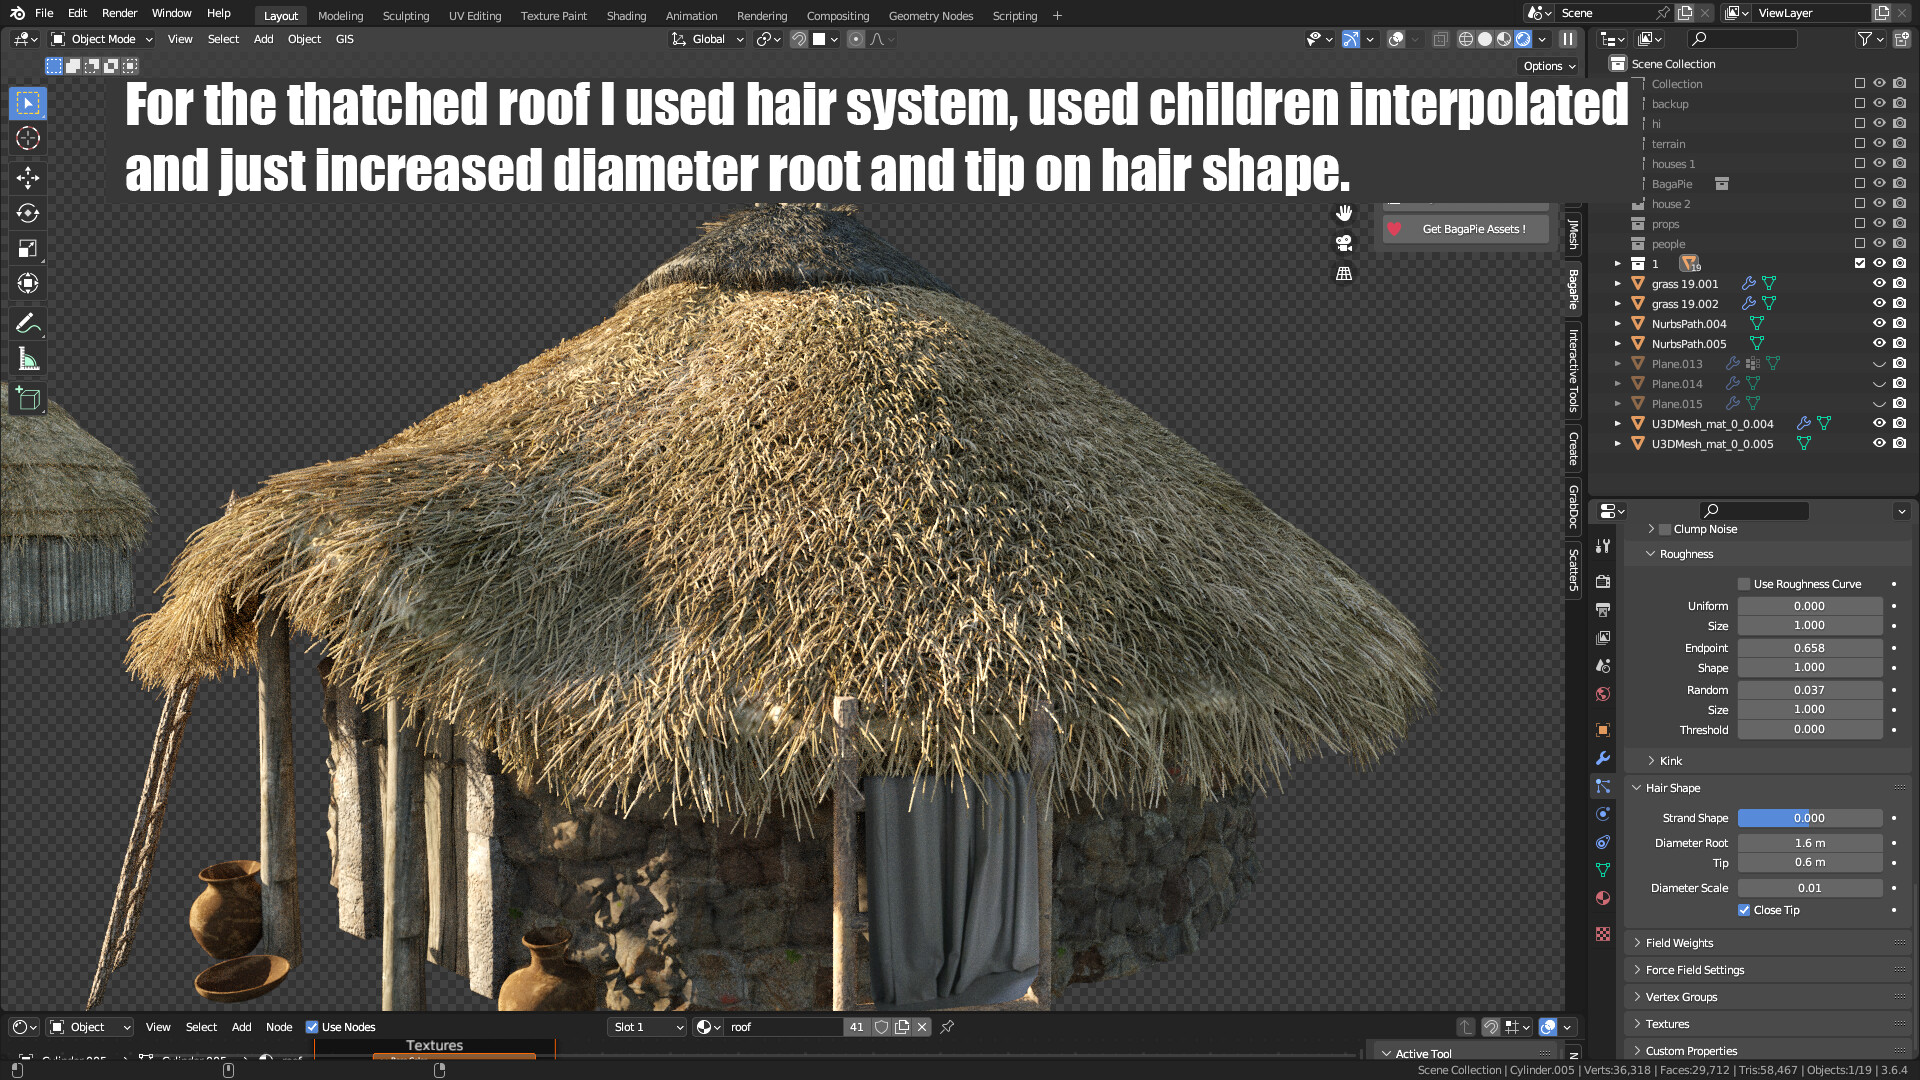1920x1080 pixels.
Task: Activate the Scale tool
Action: (28, 248)
